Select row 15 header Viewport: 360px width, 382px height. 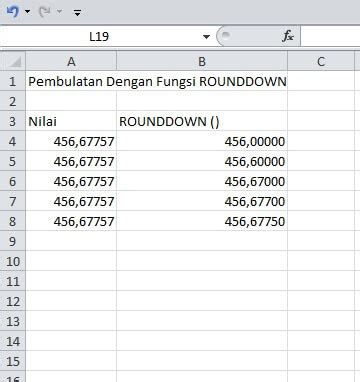click(13, 361)
